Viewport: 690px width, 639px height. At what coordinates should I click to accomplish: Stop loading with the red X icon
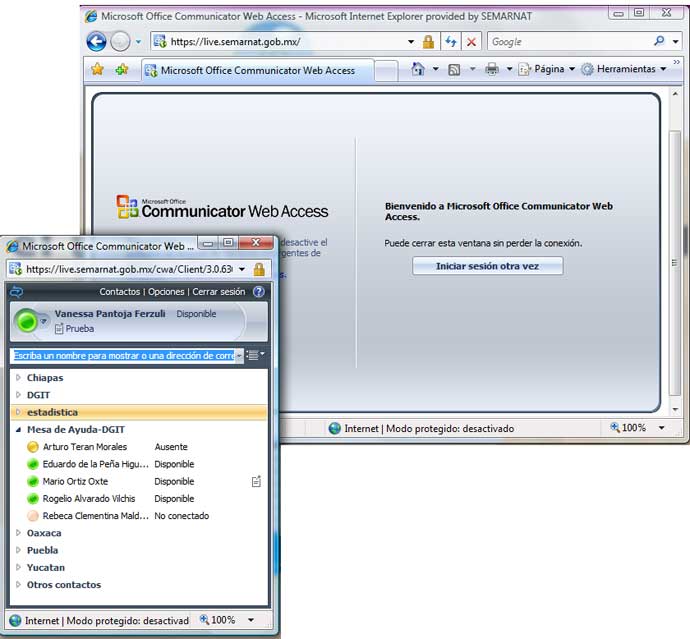point(471,42)
